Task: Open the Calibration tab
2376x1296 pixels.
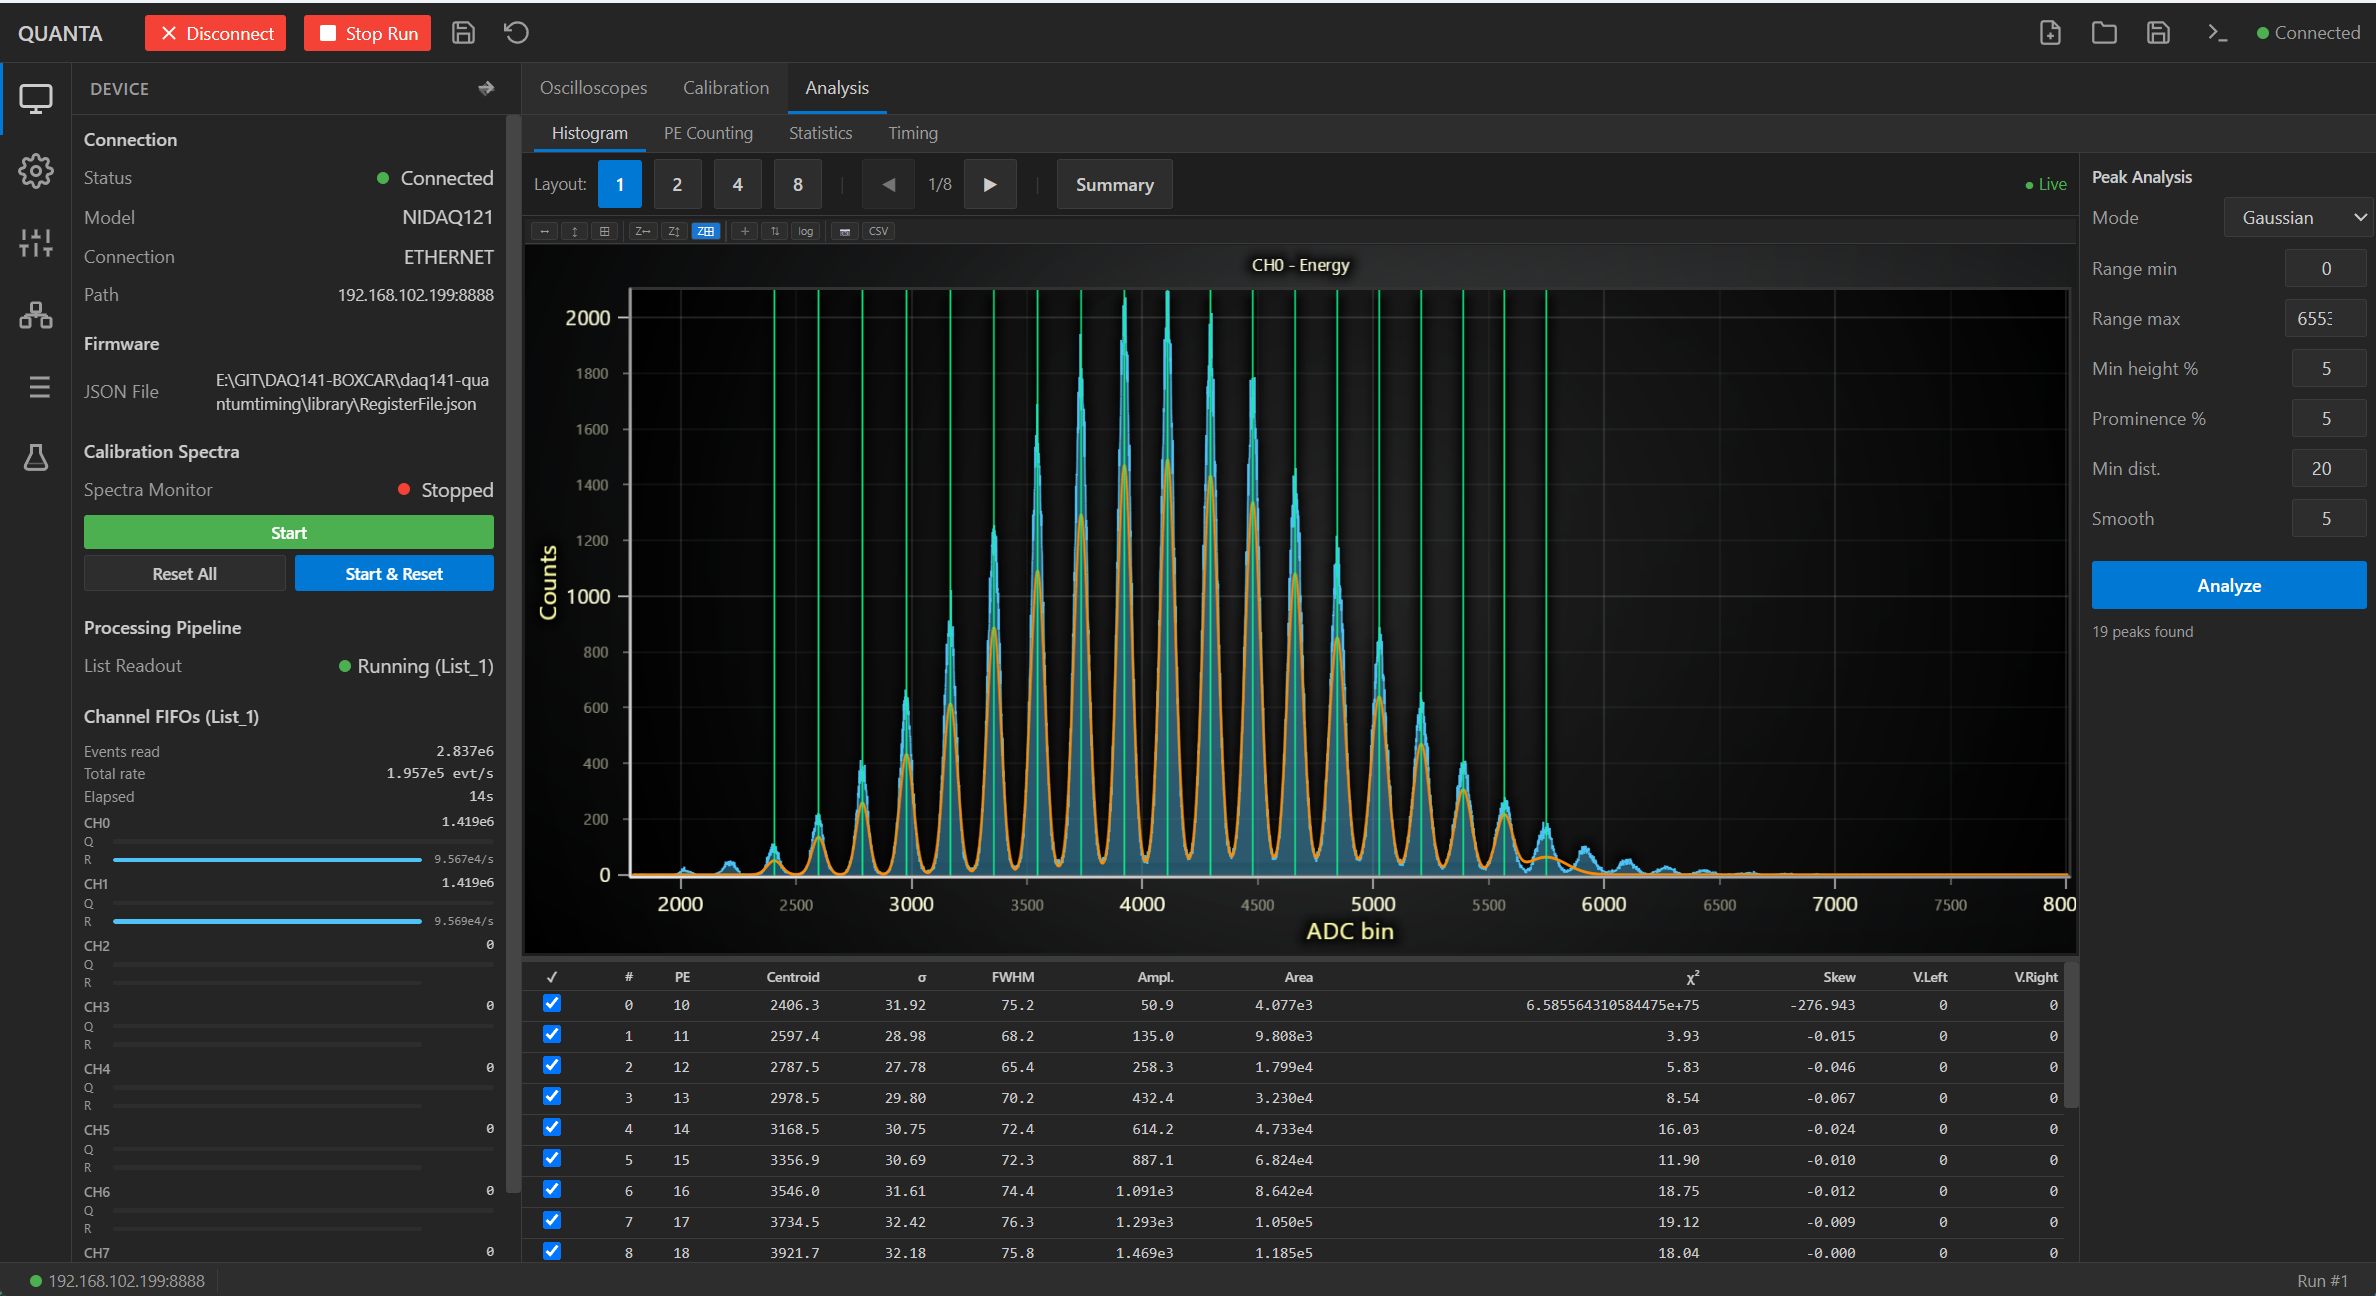Action: (726, 88)
